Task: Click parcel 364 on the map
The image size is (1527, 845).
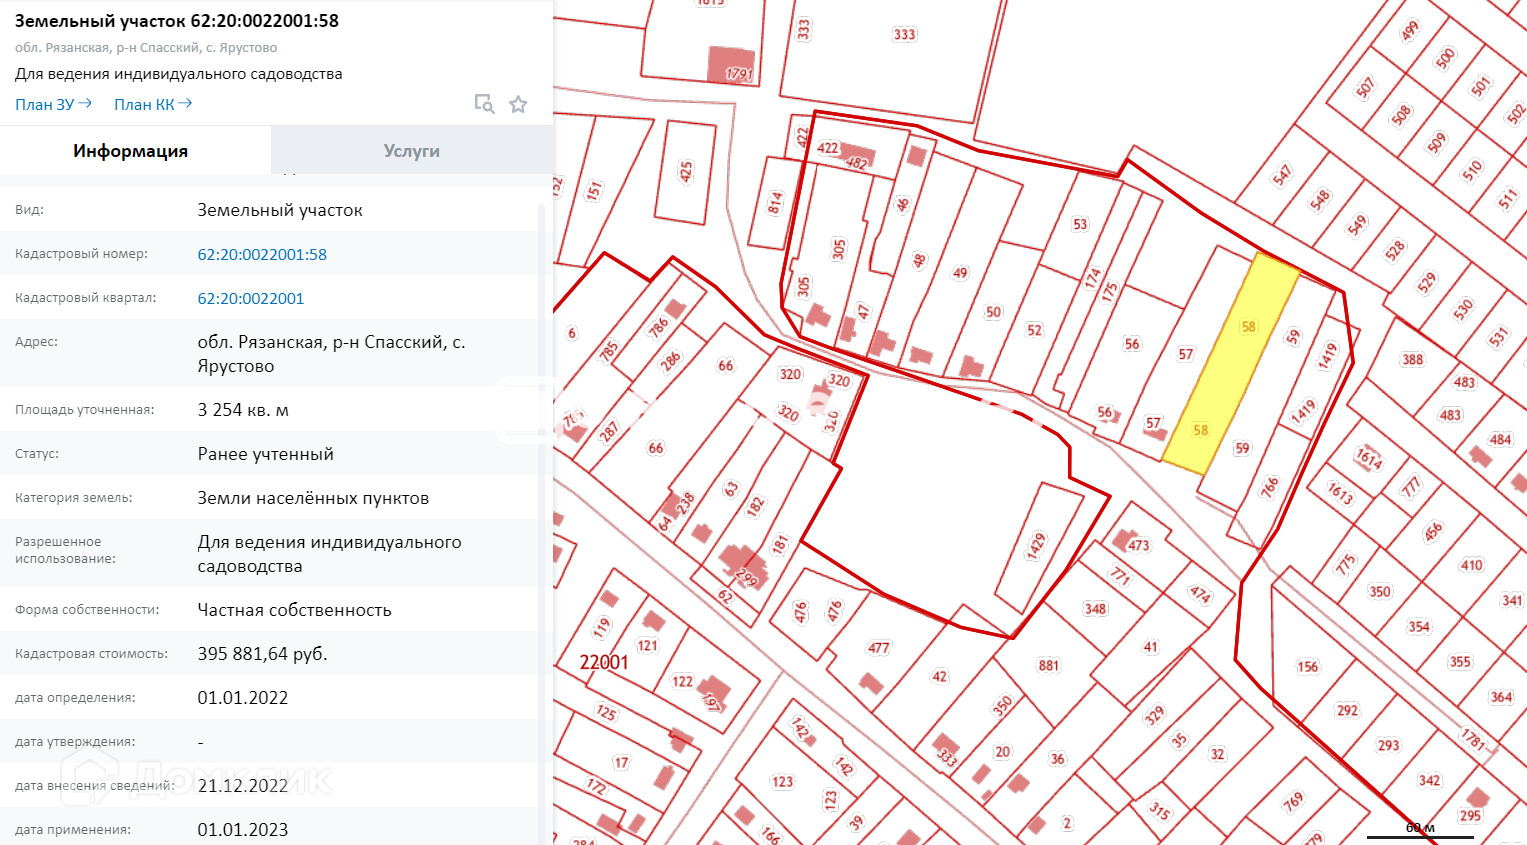Action: coord(1501,697)
